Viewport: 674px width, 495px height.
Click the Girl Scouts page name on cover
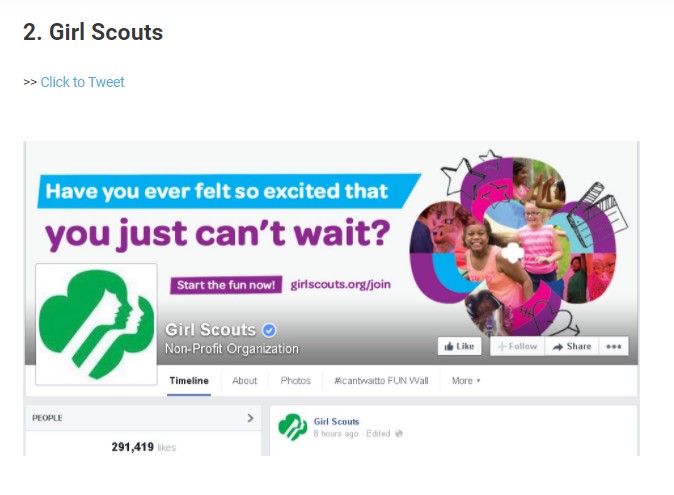tap(211, 330)
